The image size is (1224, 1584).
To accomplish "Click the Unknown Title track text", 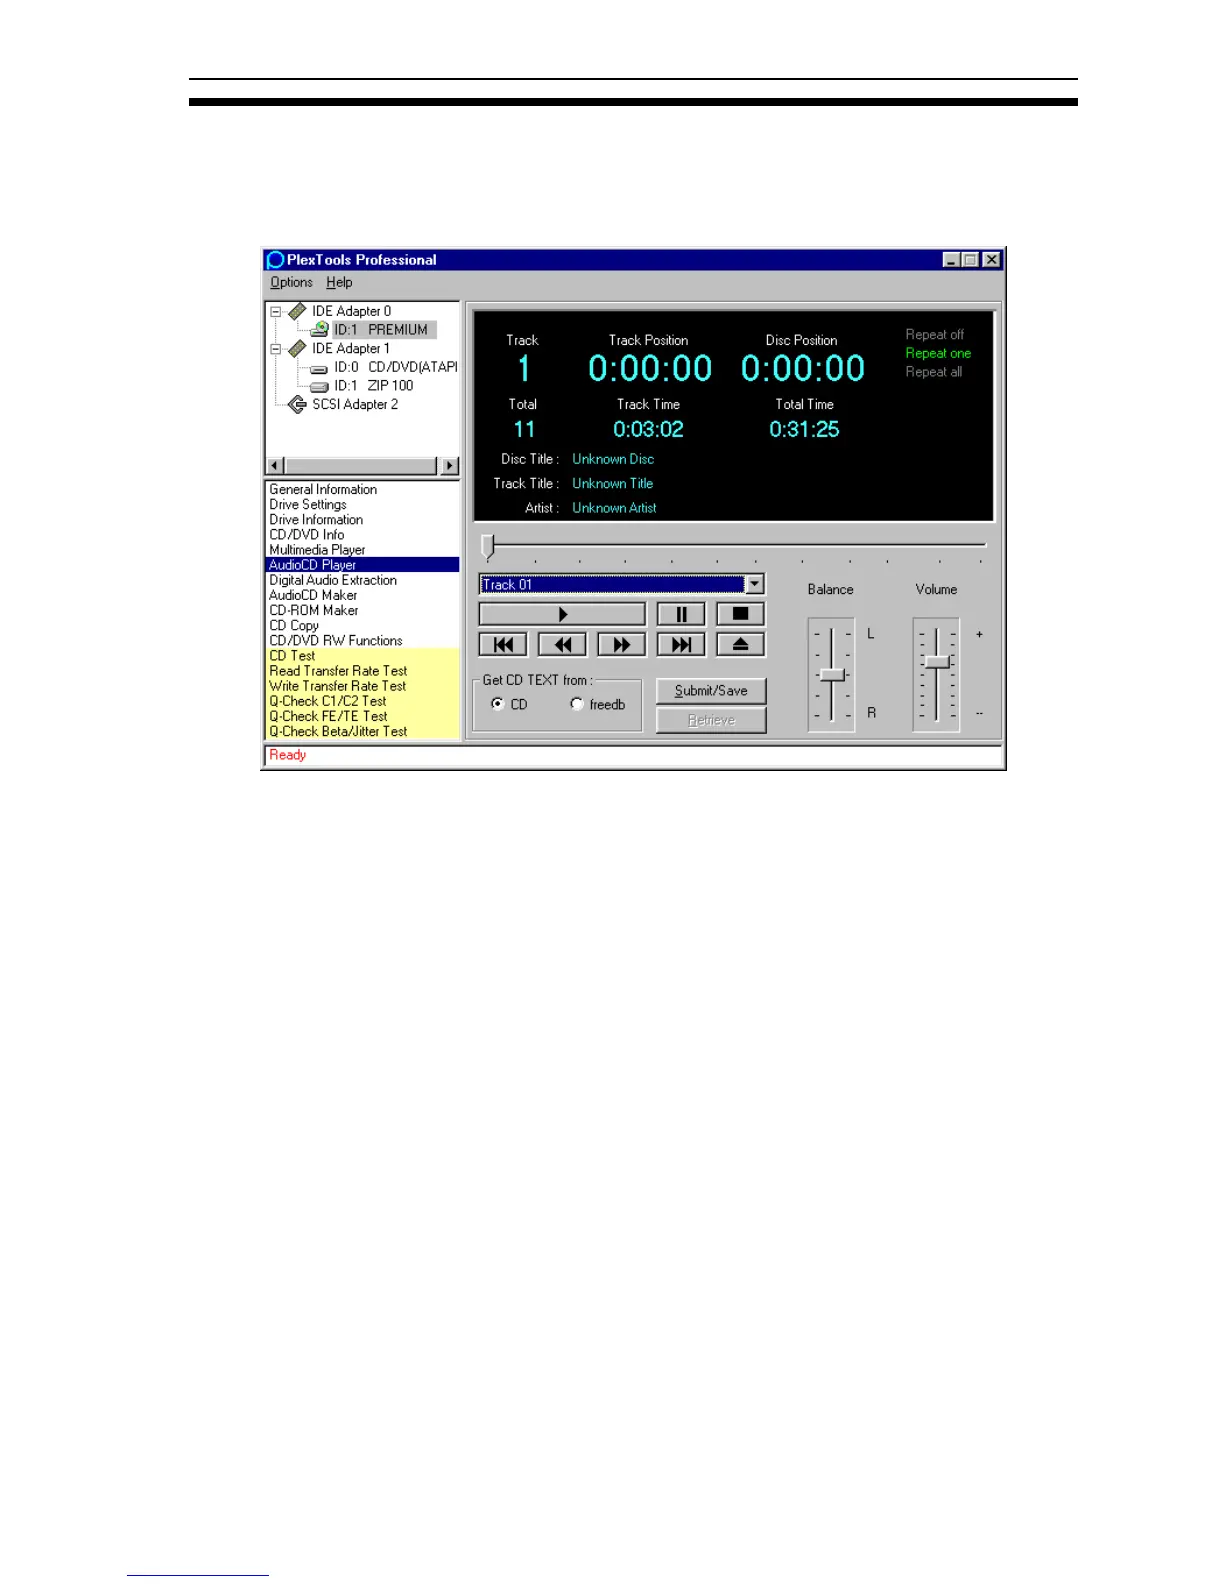I will pos(612,483).
